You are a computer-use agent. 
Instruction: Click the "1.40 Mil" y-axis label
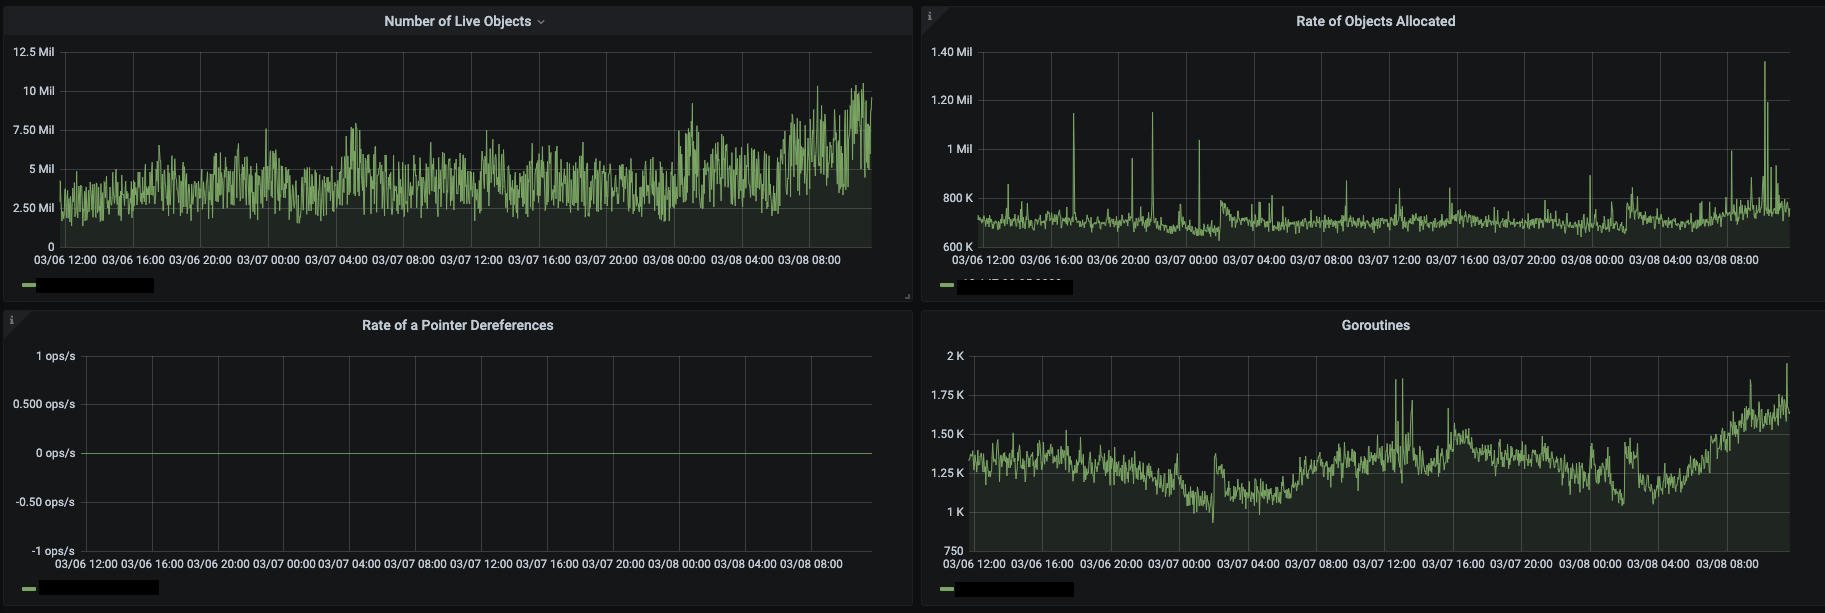[951, 52]
